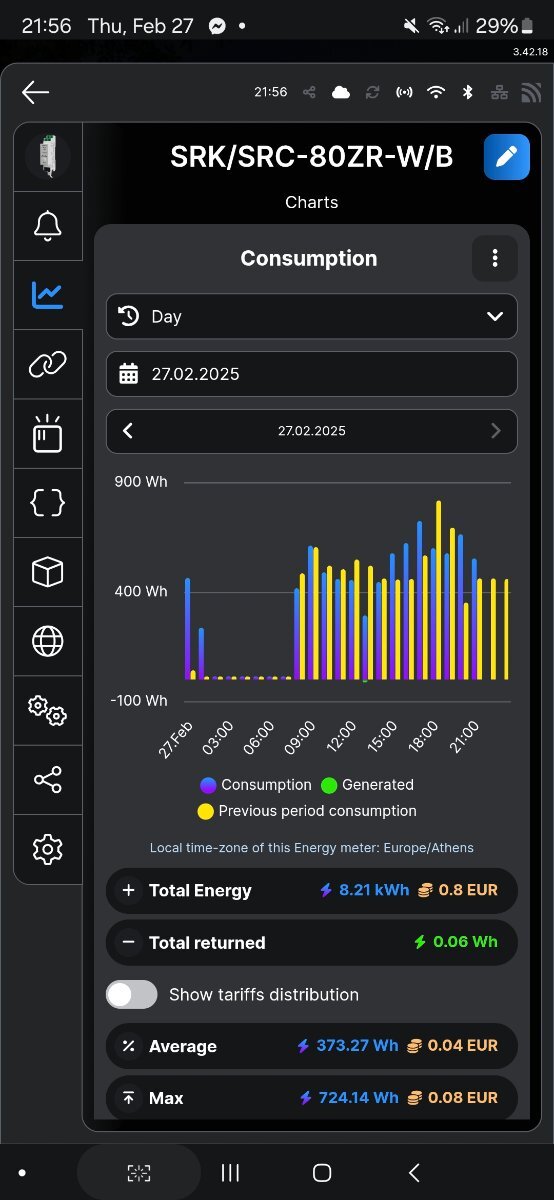The height and width of the screenshot is (1200, 554).
Task: Go back with the top arrow
Action: click(x=35, y=92)
